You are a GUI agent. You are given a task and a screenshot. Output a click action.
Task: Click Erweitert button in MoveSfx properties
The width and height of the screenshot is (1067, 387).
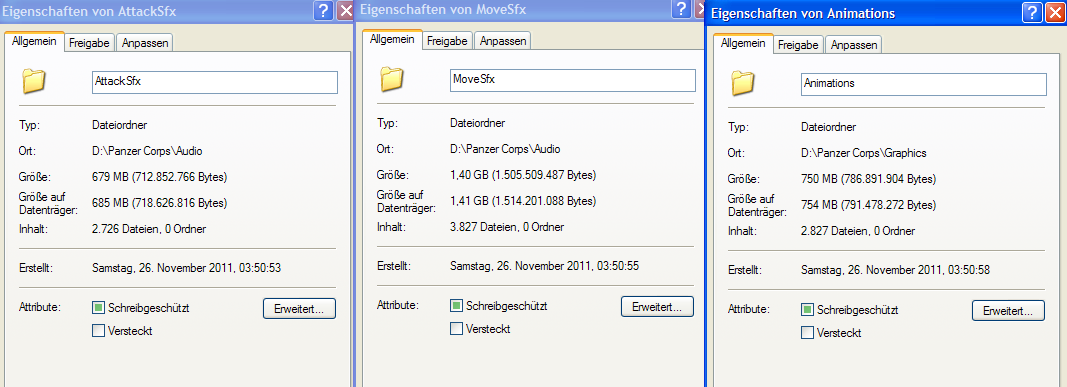657,306
